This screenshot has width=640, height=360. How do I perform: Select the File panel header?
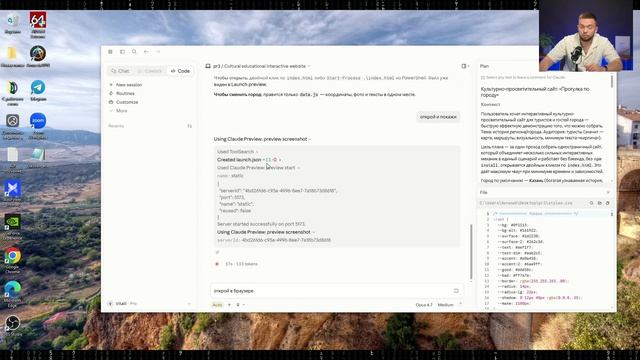tap(484, 192)
